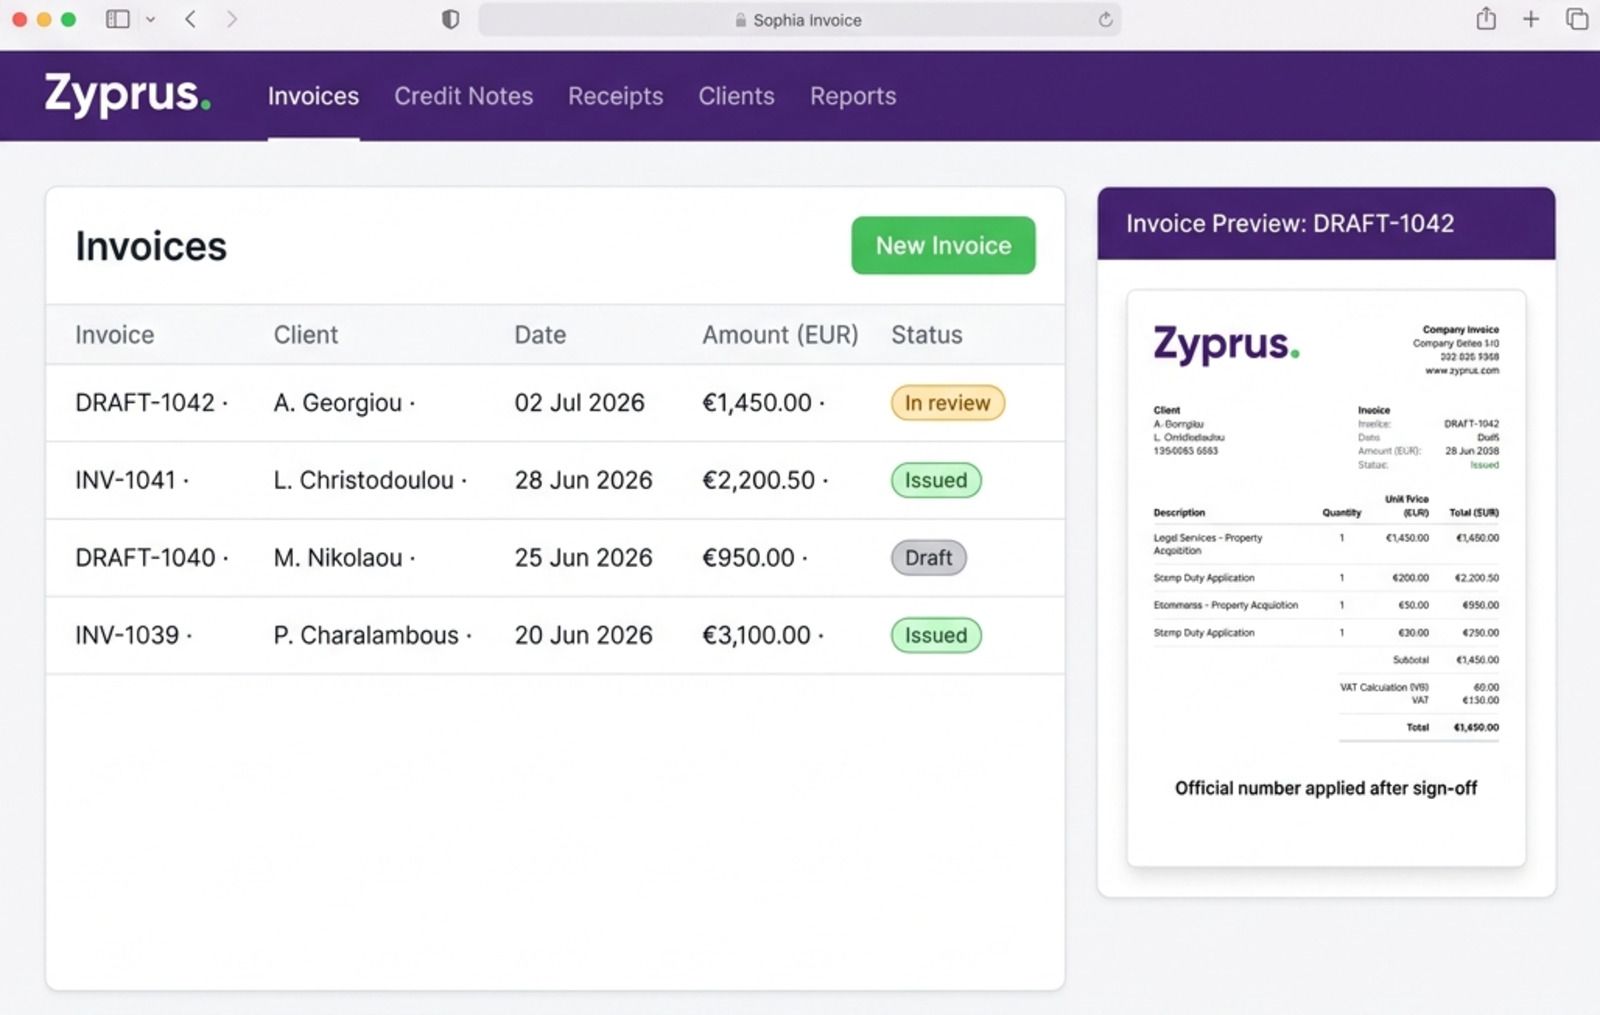Open invoice DRAFT-1040
Screen dimensions: 1600x1015
(x=145, y=558)
